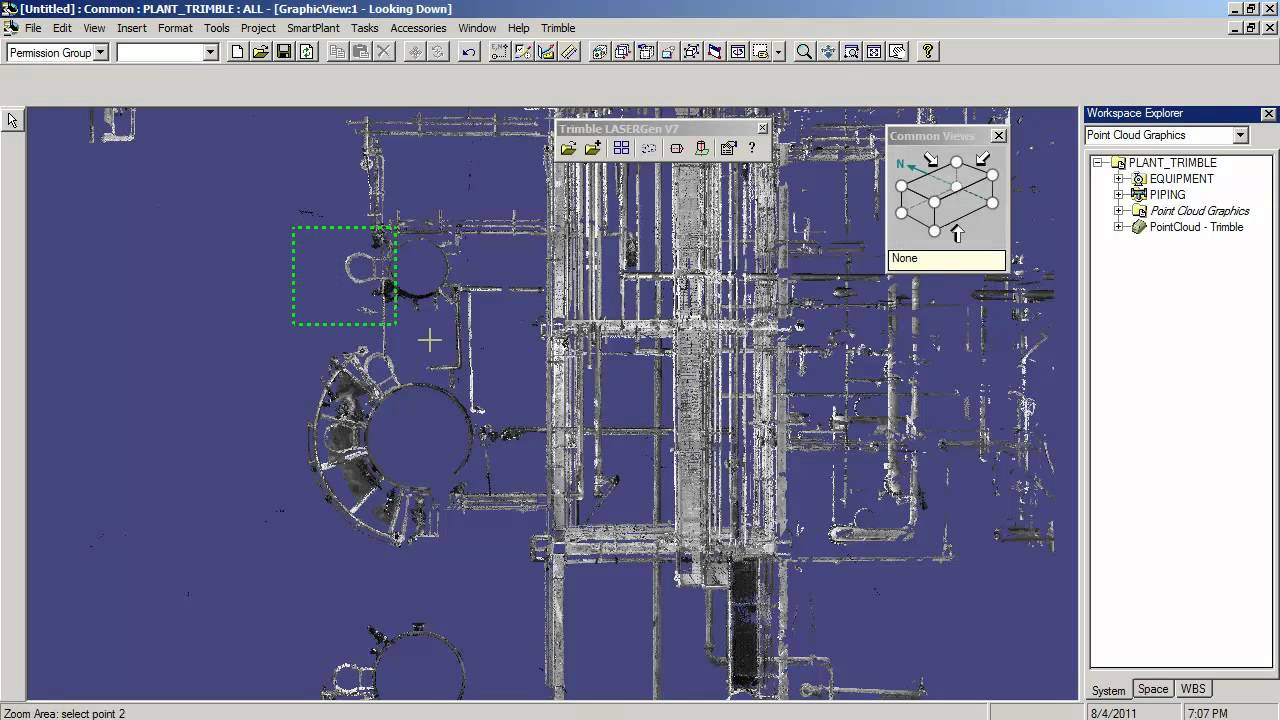Select PointCloud - Trimble tree item
Viewport: 1280px width, 720px height.
1196,227
